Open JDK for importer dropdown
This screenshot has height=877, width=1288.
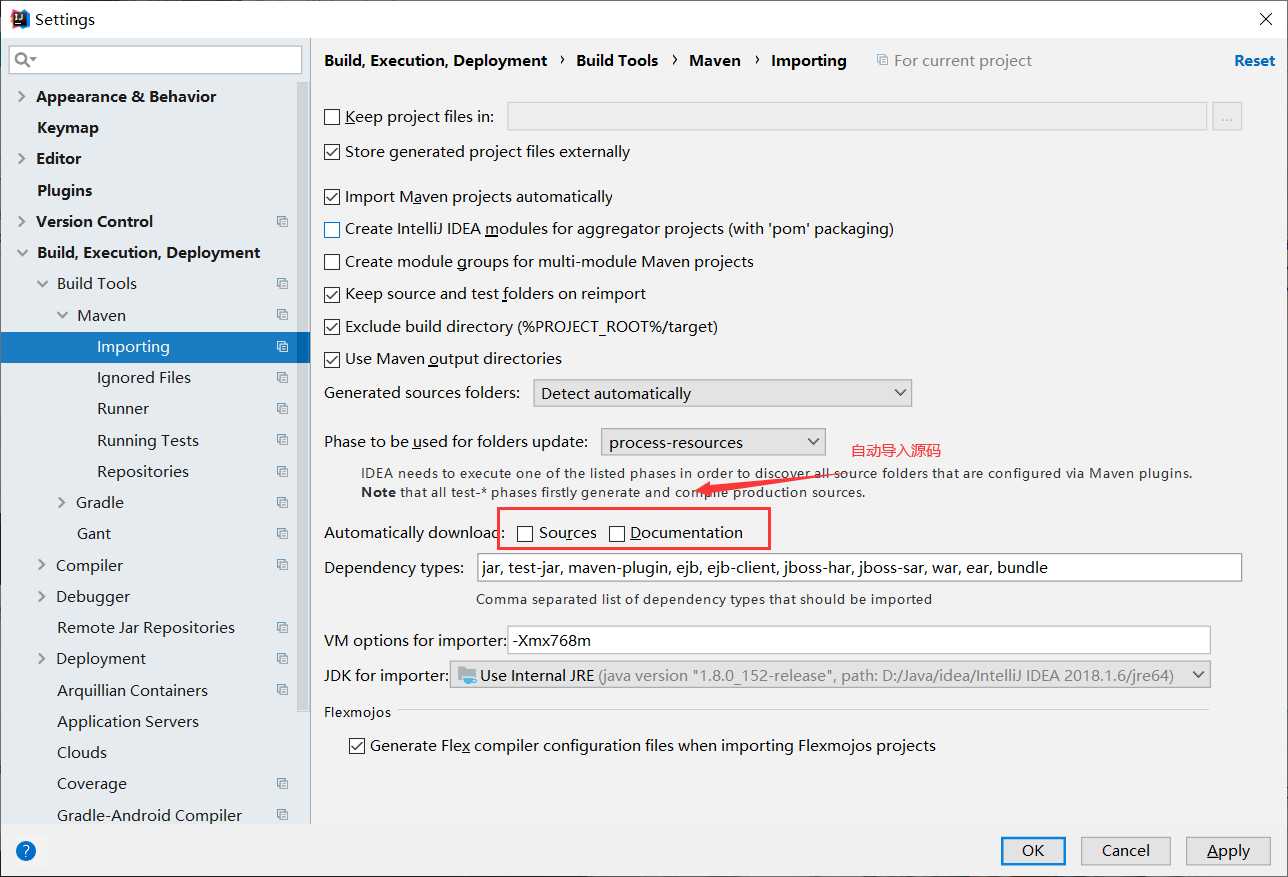[830, 675]
